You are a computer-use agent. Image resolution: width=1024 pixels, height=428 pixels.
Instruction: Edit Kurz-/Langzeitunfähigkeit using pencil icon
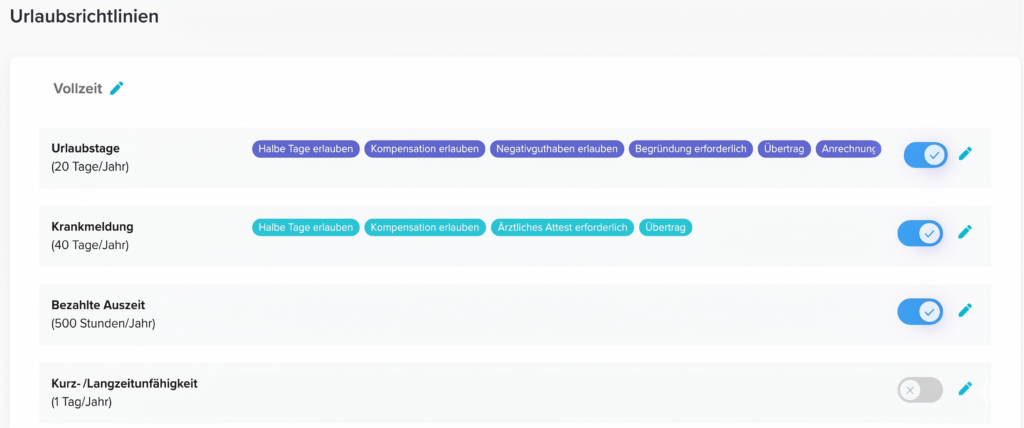point(965,389)
